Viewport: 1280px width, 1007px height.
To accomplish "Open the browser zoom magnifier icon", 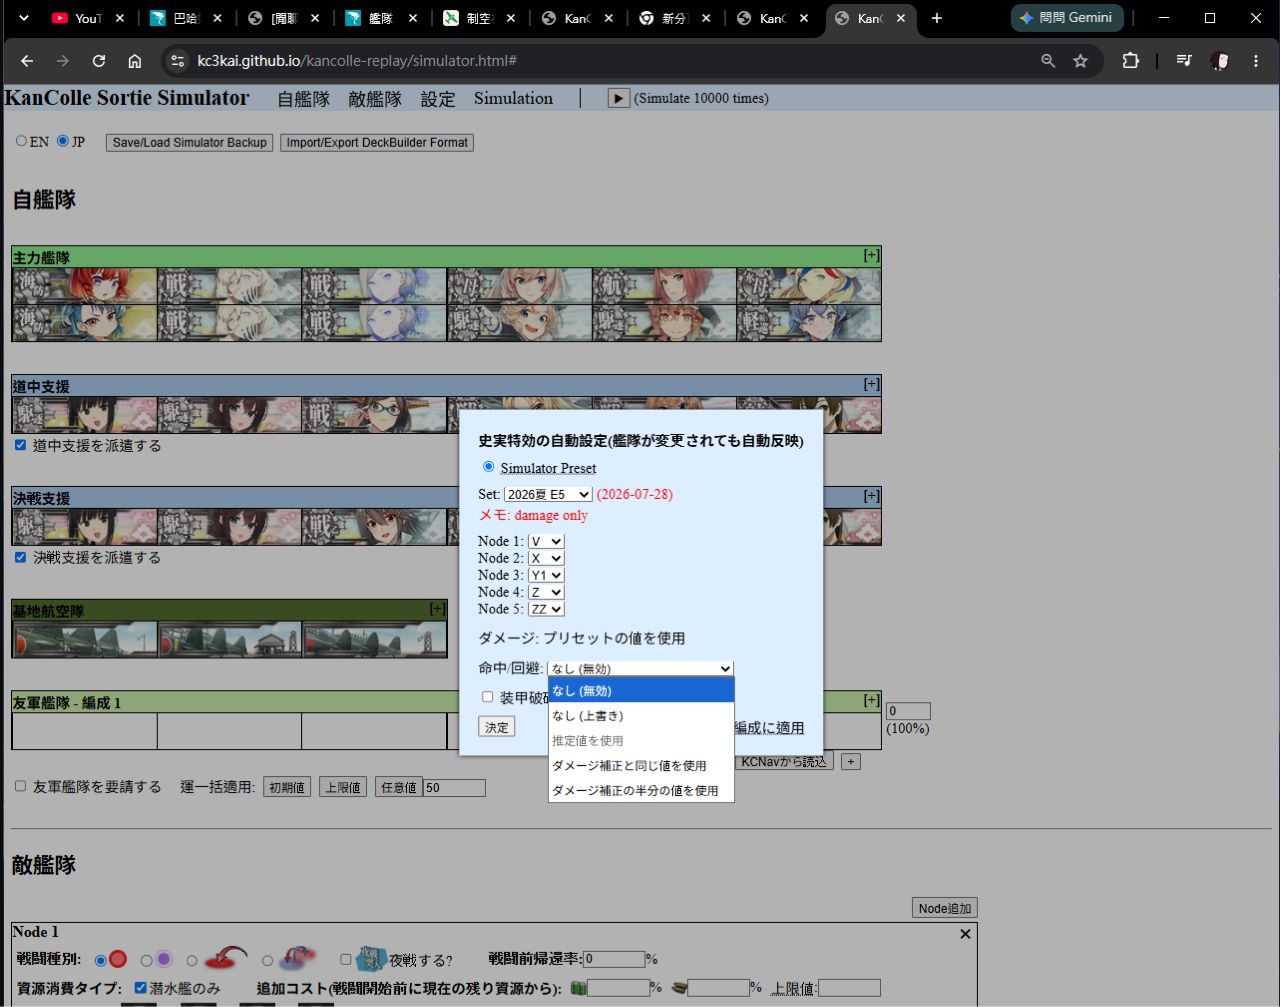I will point(1048,61).
